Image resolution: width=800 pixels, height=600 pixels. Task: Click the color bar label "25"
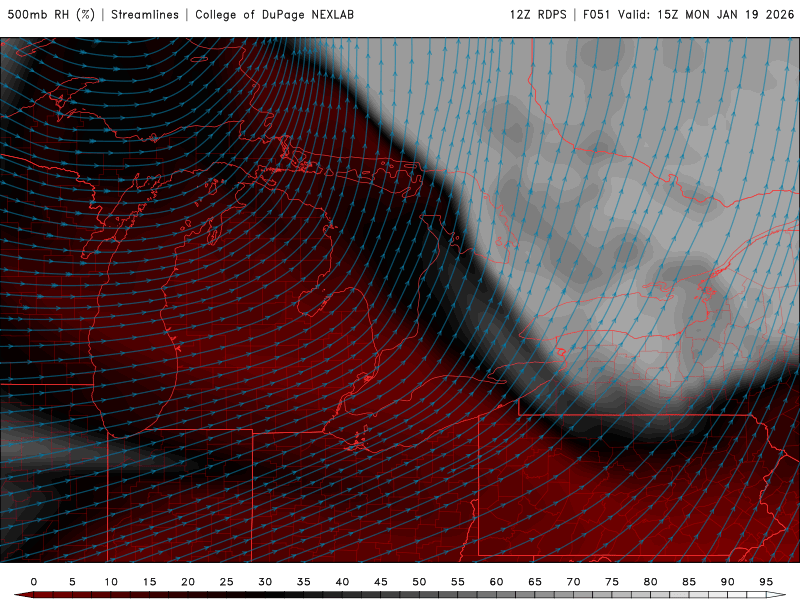click(227, 582)
